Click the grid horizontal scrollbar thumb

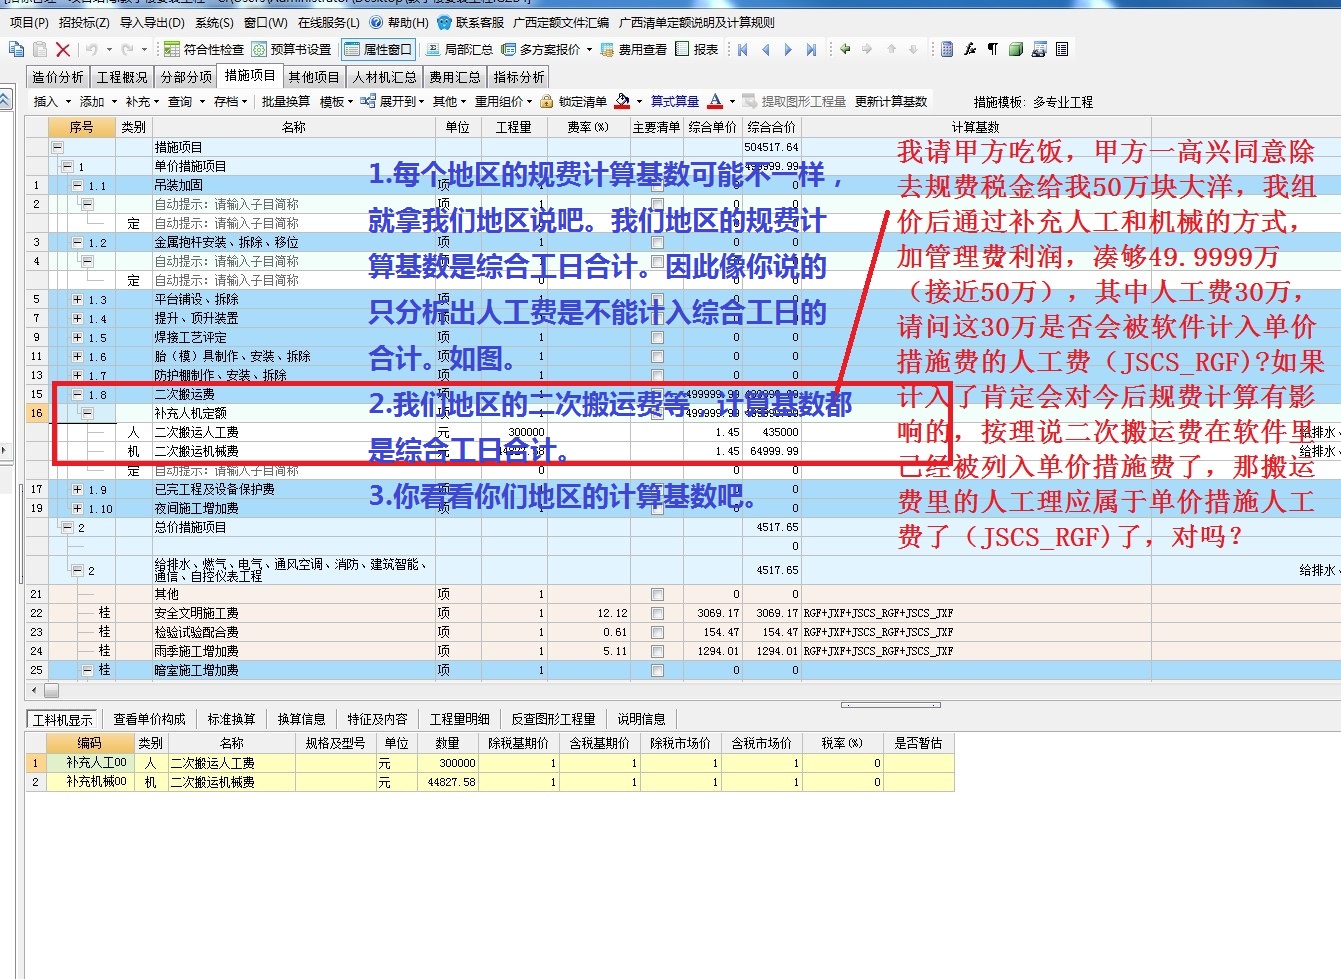(51, 690)
